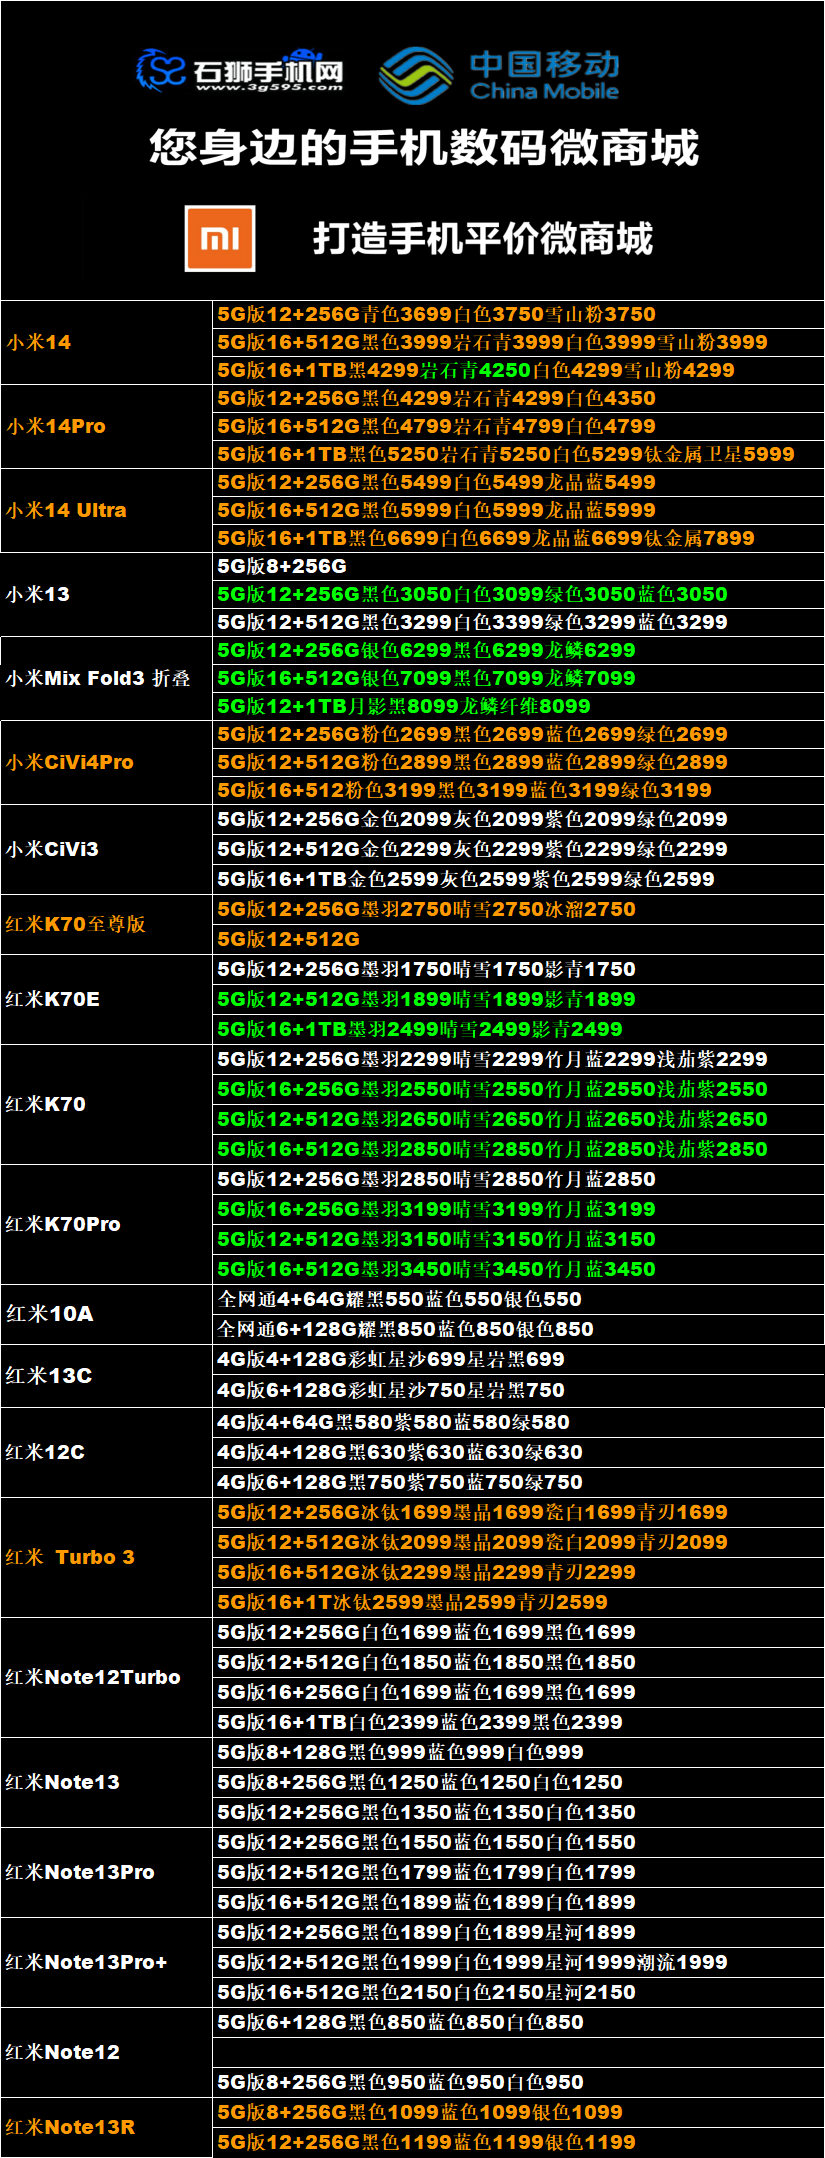This screenshot has height=2158, width=825.
Task: Select row 4G版6+128G黑750紫750蓝750绿750
Action: [x=519, y=1482]
